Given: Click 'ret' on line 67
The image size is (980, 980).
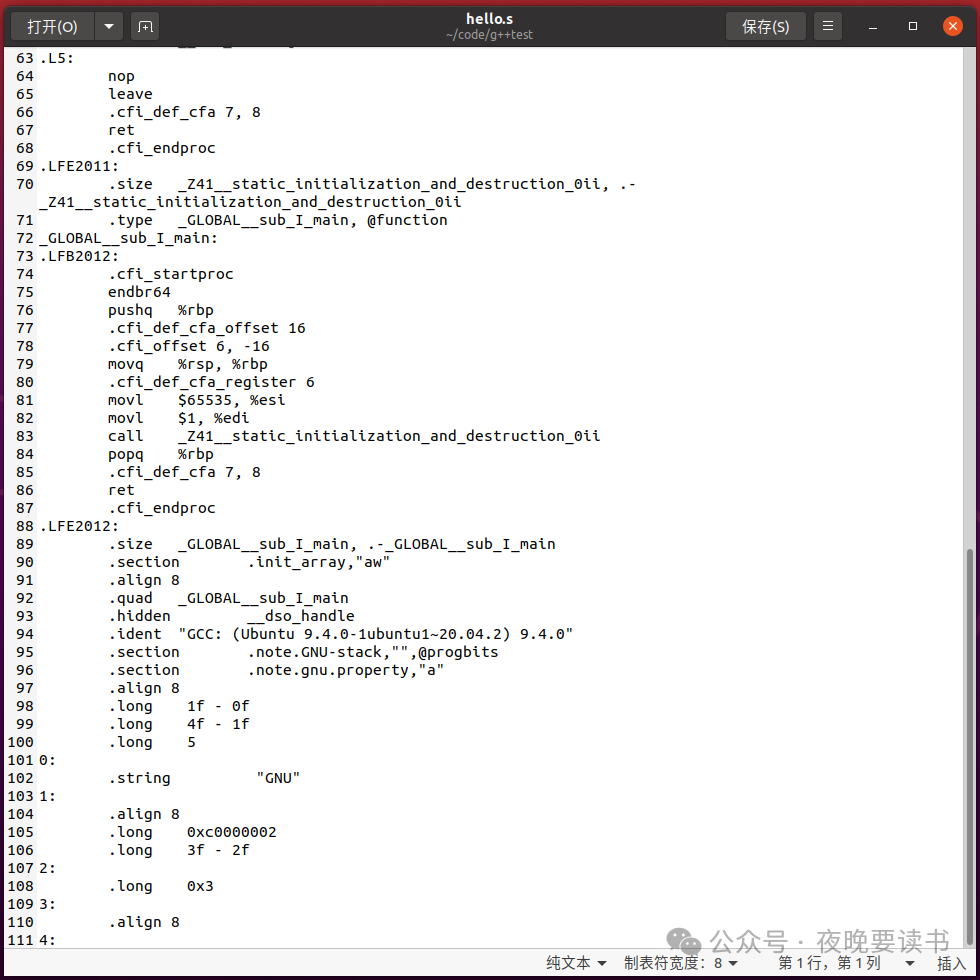Looking at the screenshot, I should 121,130.
